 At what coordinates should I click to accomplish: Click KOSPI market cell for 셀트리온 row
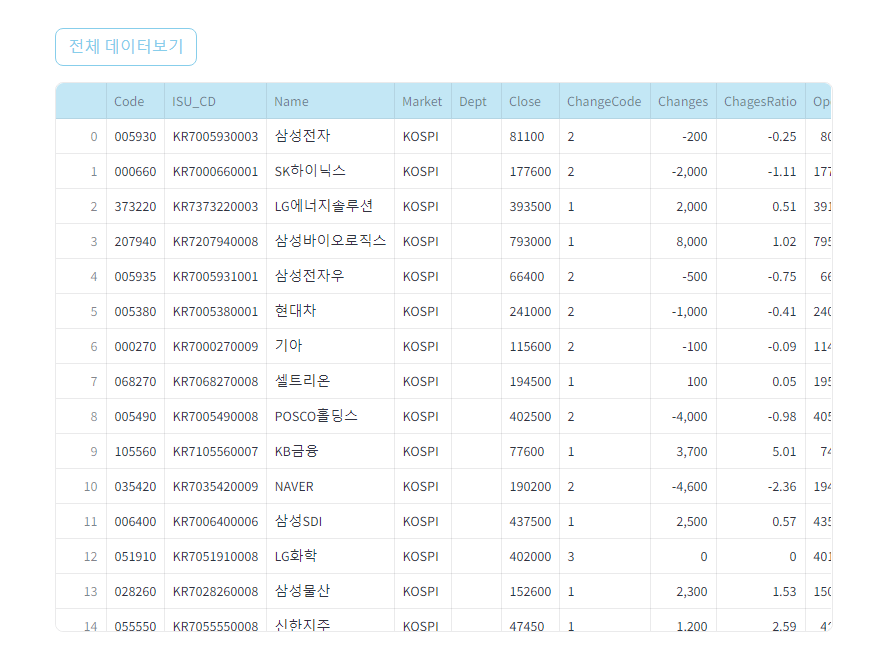(421, 381)
